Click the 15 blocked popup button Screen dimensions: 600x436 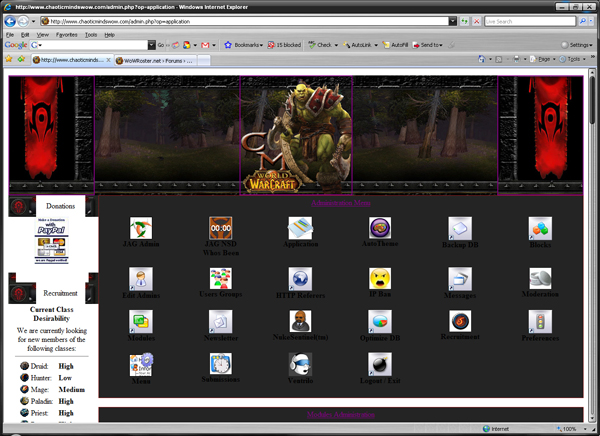[284, 45]
